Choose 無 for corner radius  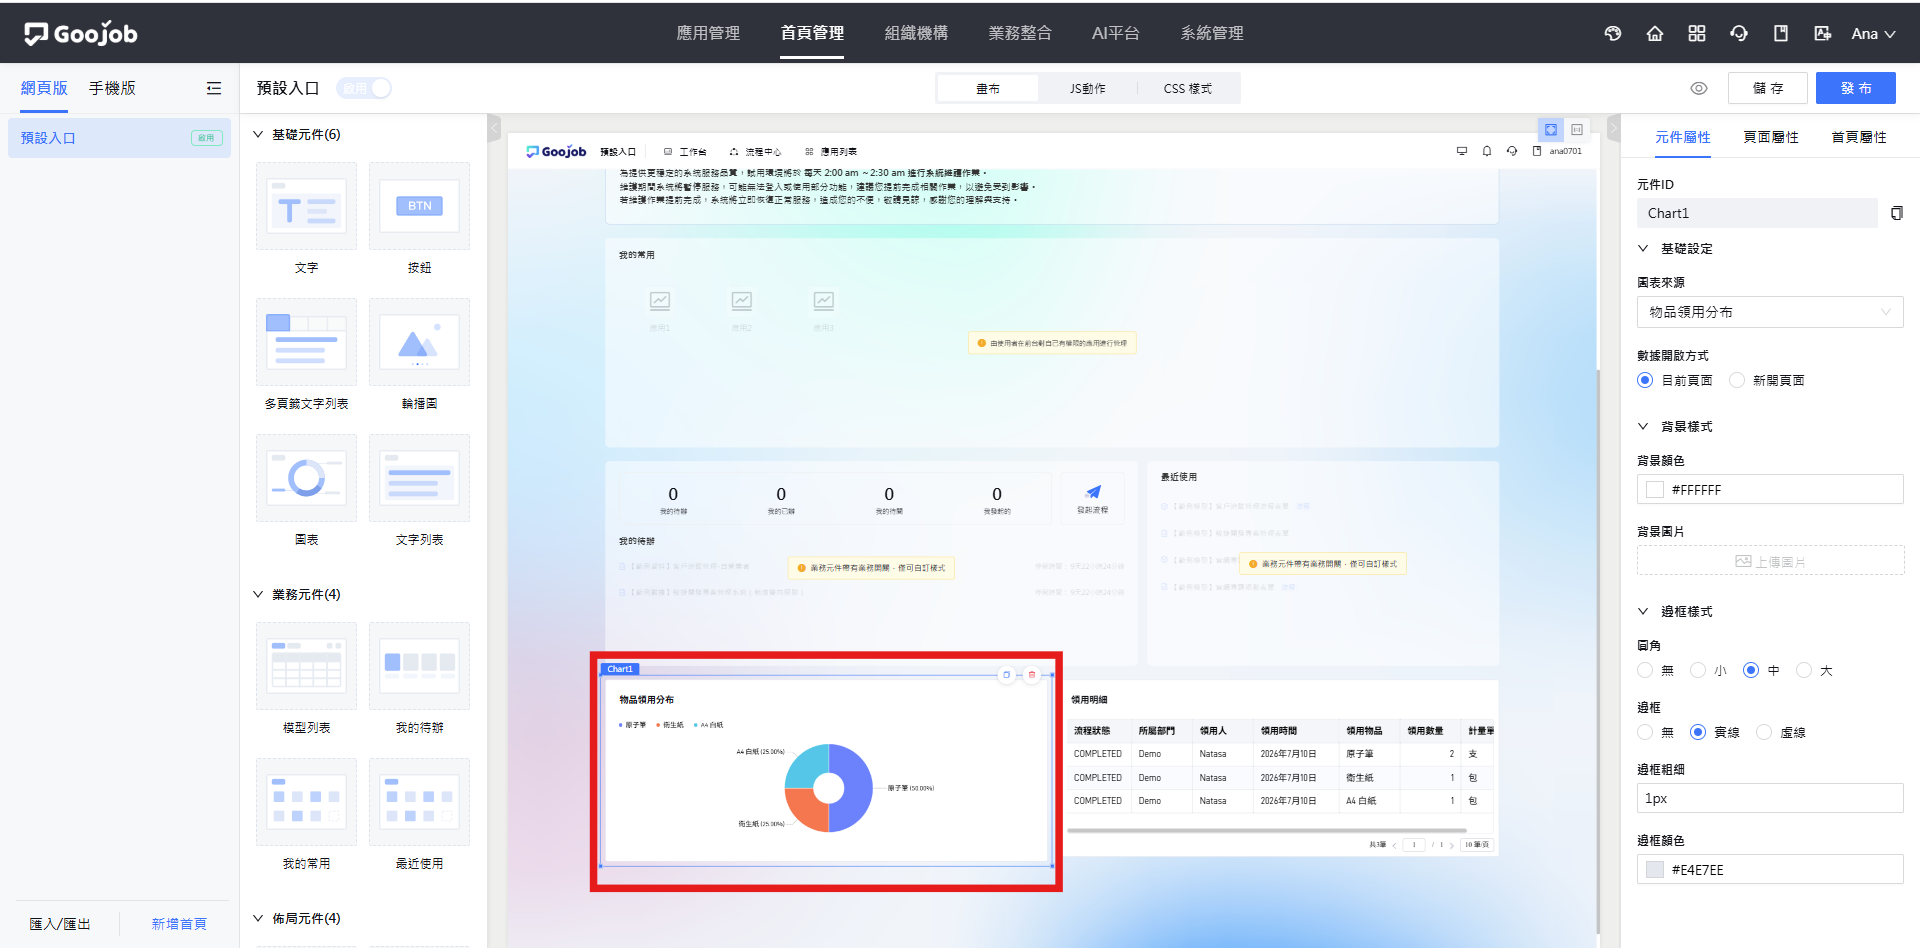coord(1645,670)
